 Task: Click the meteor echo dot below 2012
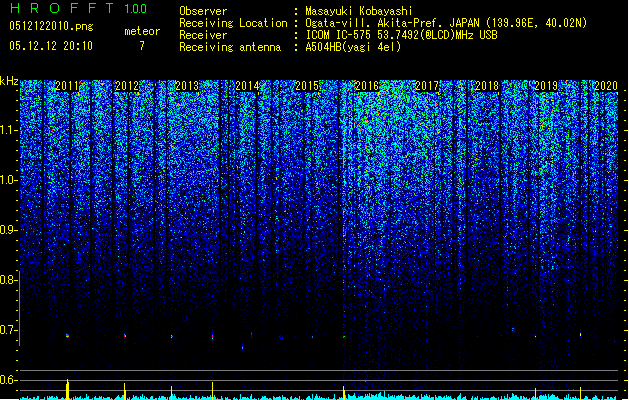tap(125, 336)
